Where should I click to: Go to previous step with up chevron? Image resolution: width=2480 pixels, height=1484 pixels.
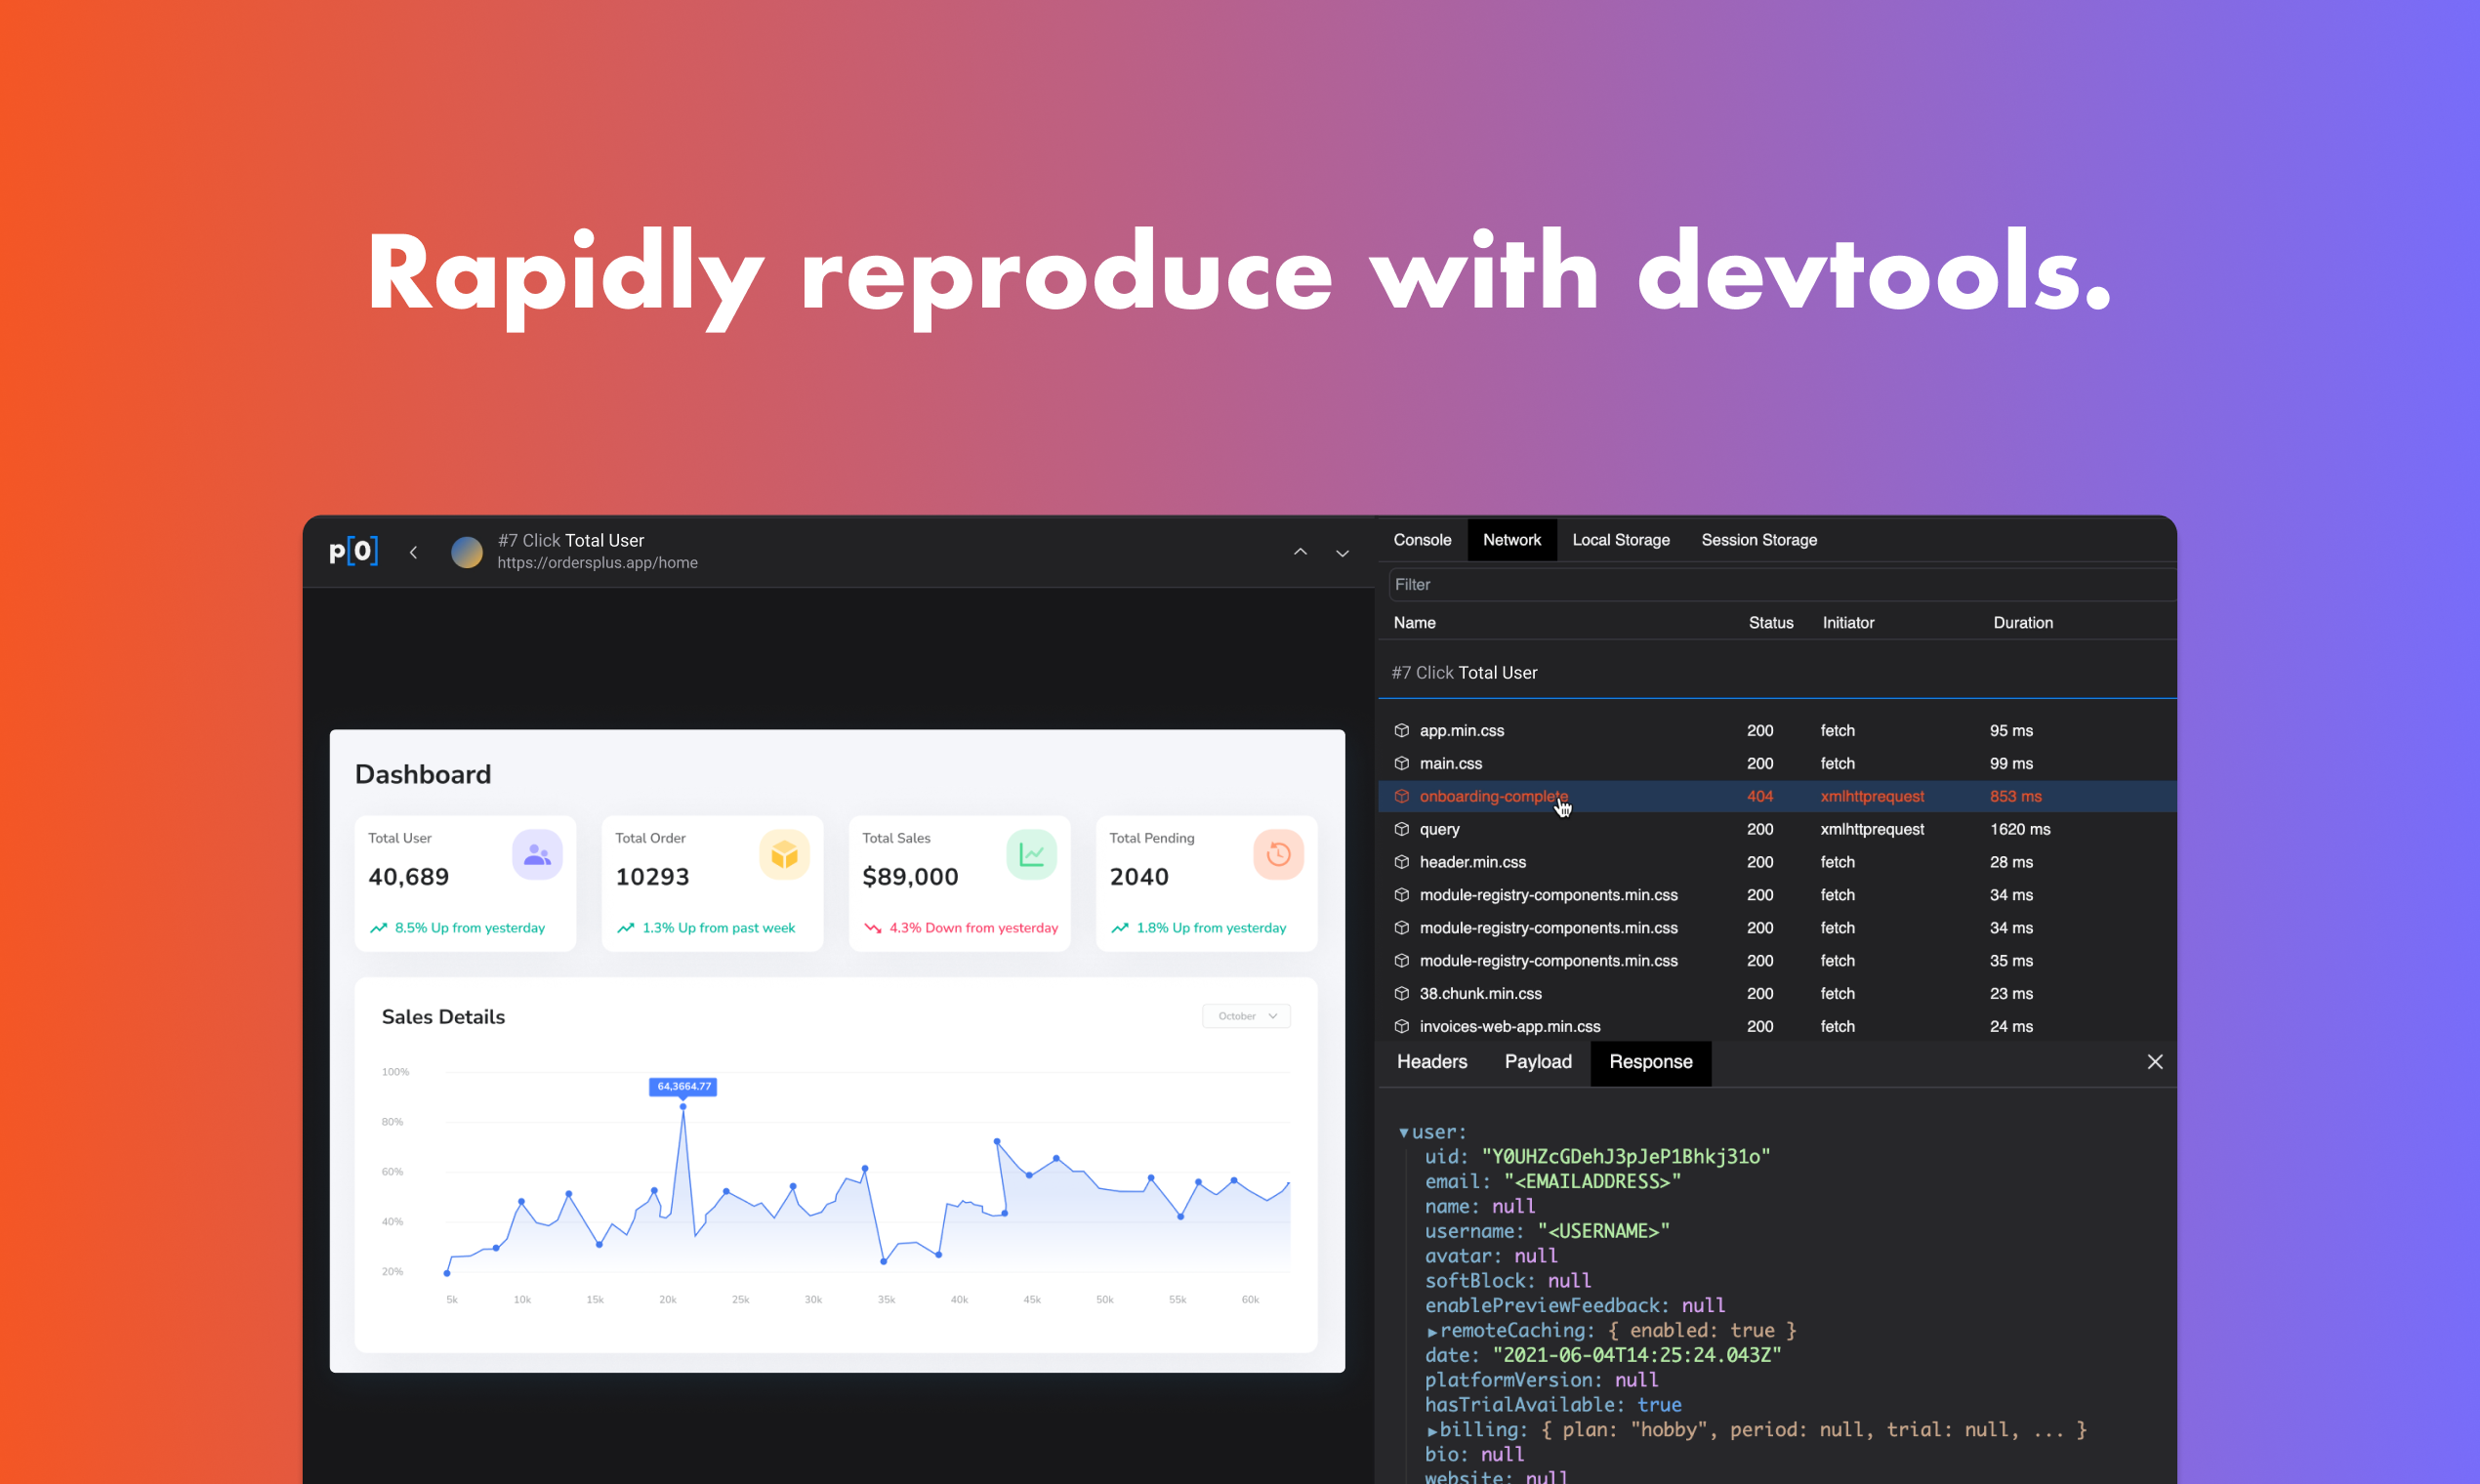(1300, 552)
